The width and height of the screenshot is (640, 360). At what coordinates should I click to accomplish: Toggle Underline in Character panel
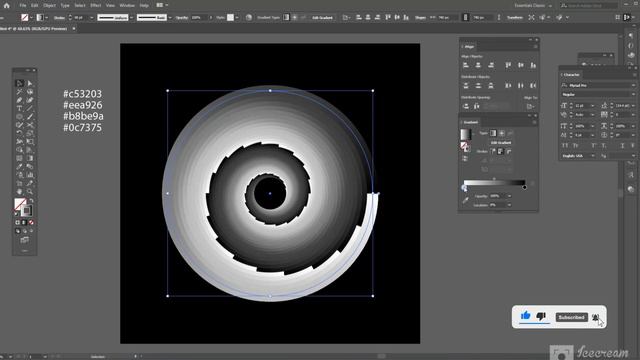pyautogui.click(x=622, y=145)
